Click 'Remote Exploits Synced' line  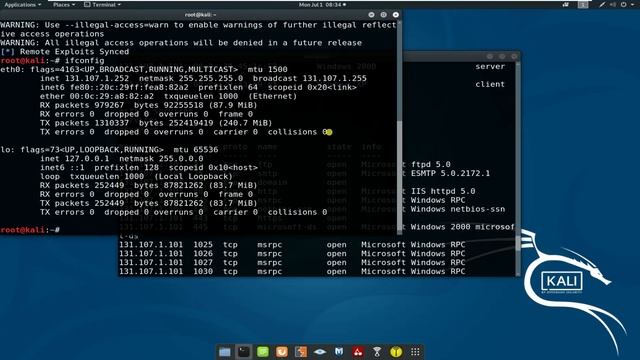pyautogui.click(x=74, y=52)
